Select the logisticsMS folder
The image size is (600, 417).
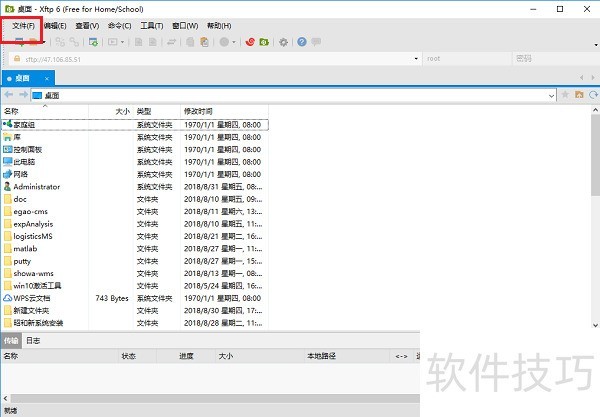135,236
